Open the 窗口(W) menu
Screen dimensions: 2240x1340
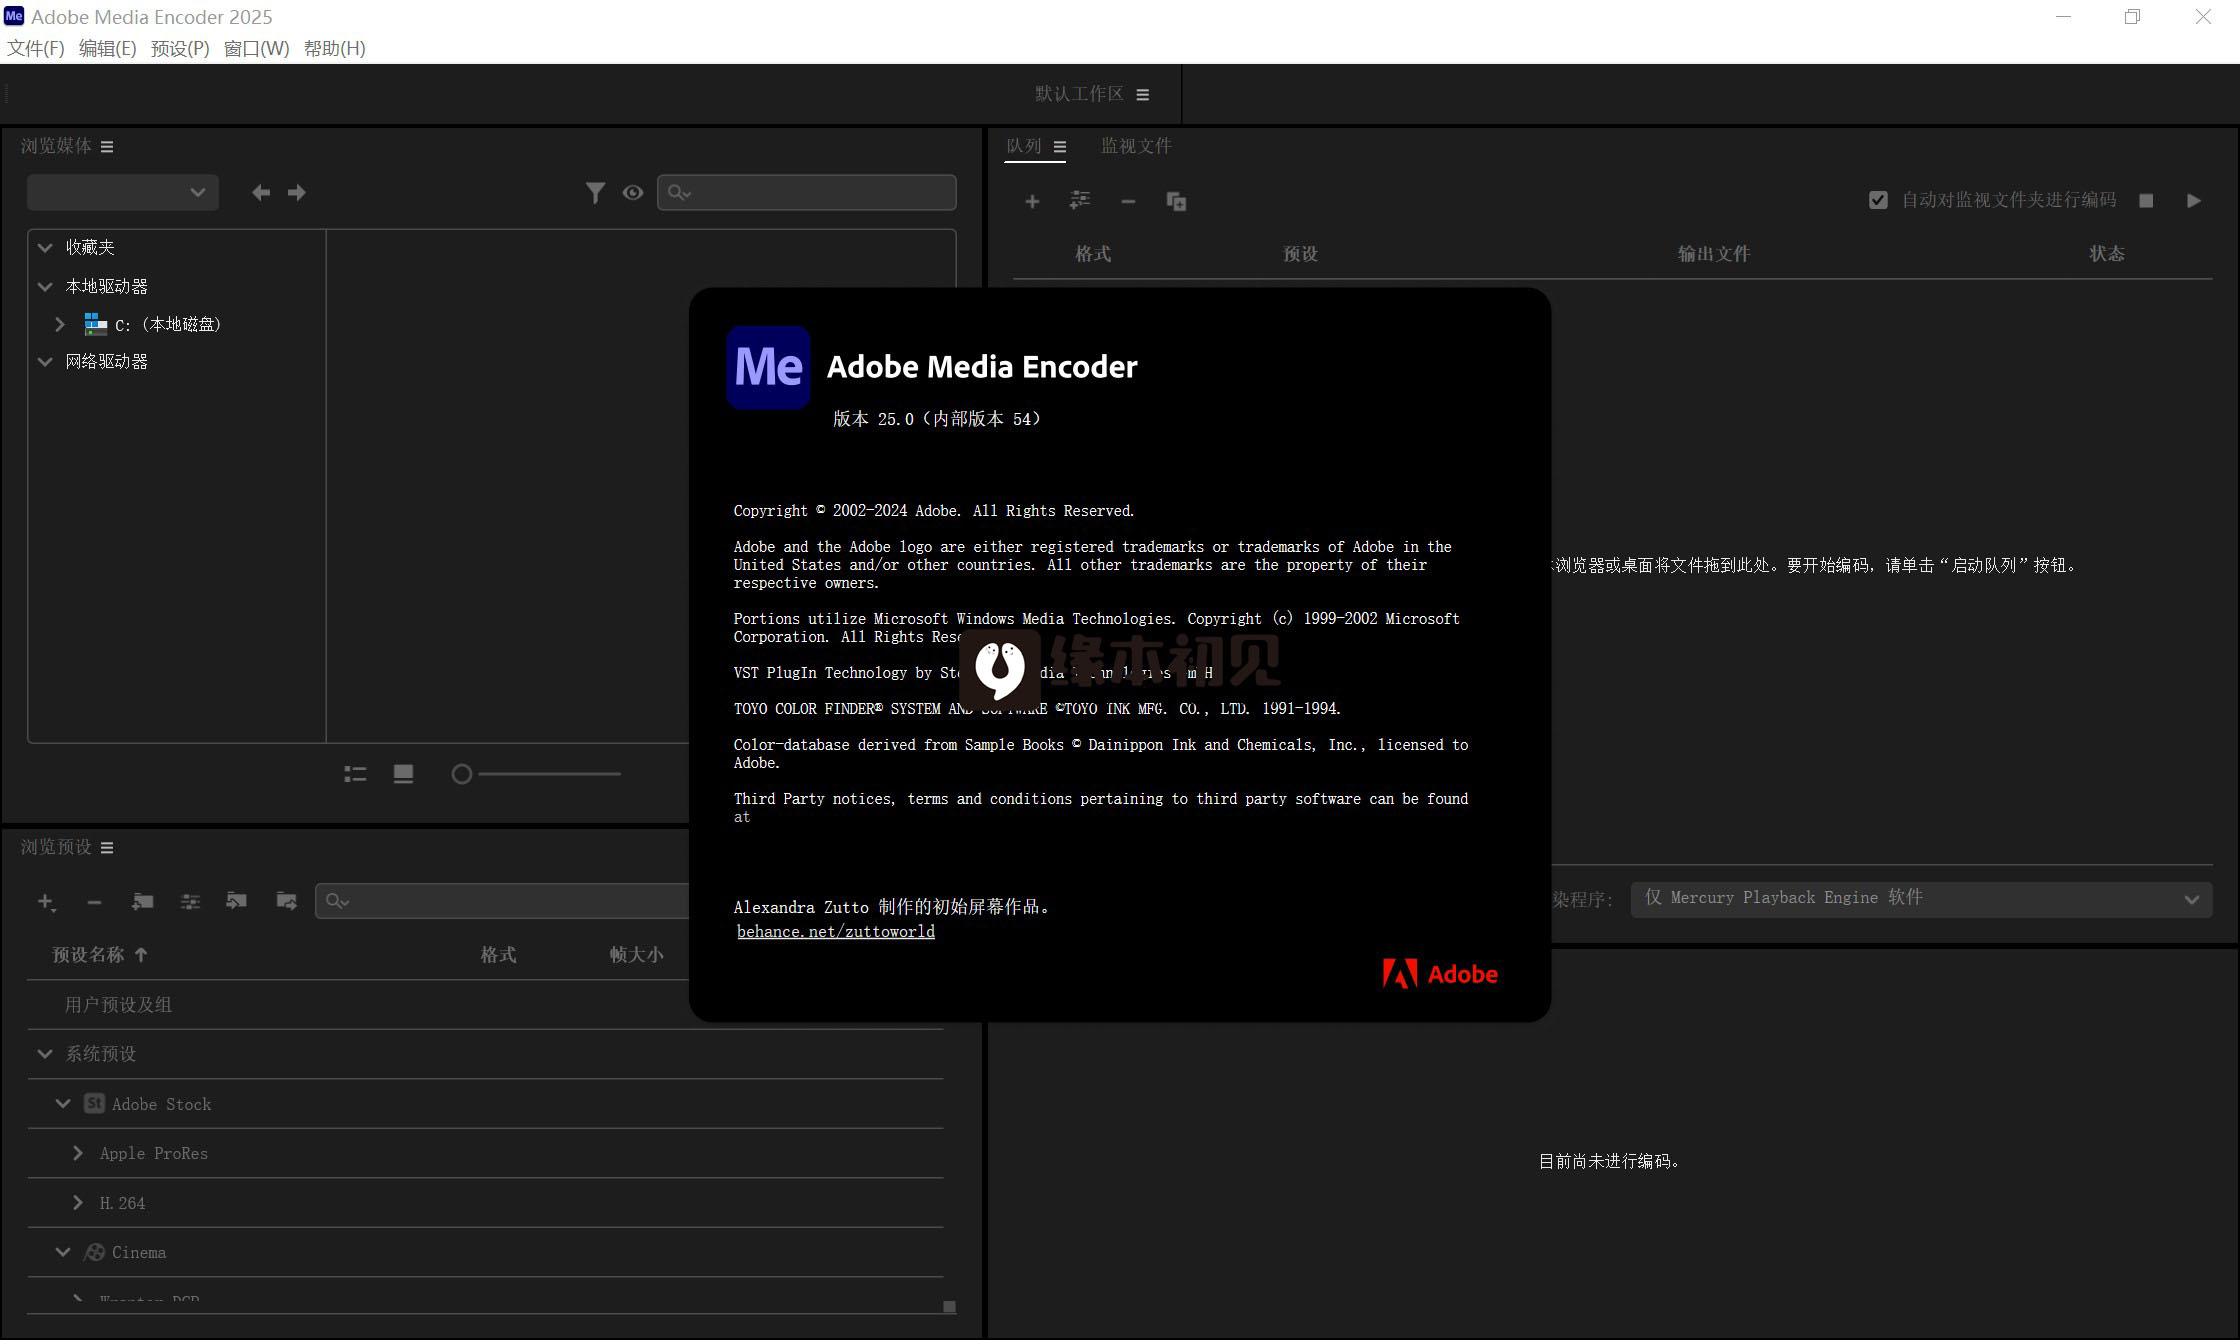click(x=256, y=48)
